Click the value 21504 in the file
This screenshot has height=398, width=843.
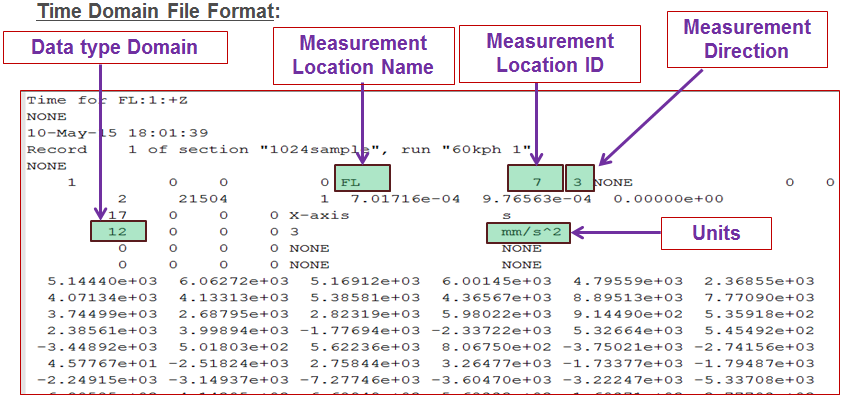click(x=203, y=199)
